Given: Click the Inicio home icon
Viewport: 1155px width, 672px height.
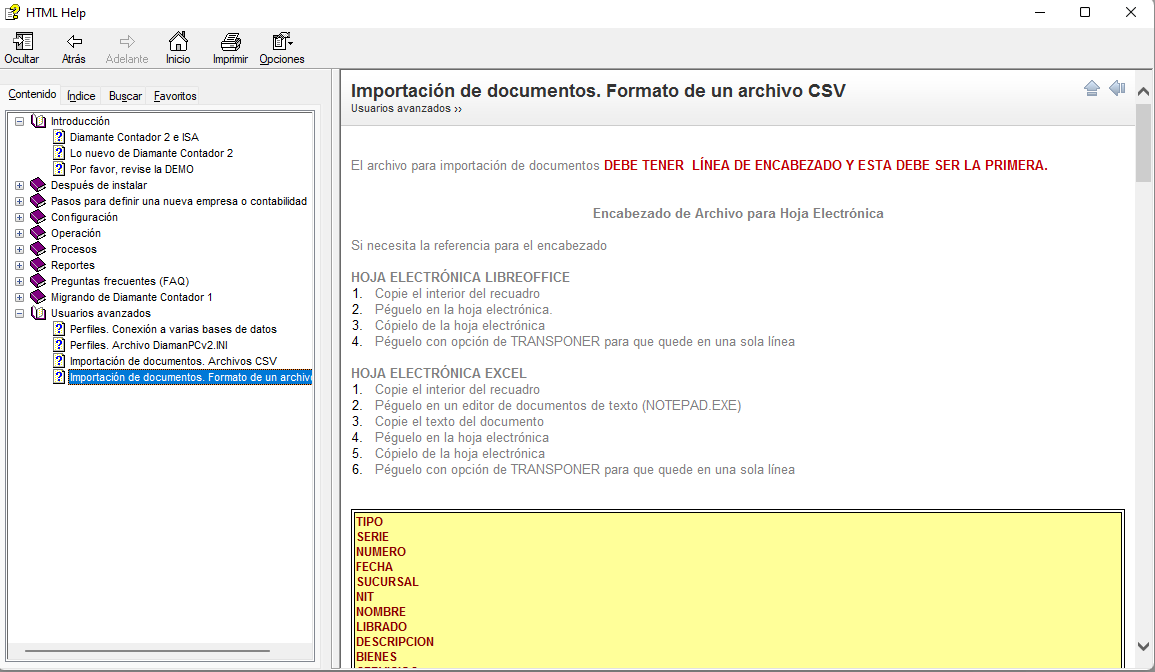Looking at the screenshot, I should click(178, 42).
